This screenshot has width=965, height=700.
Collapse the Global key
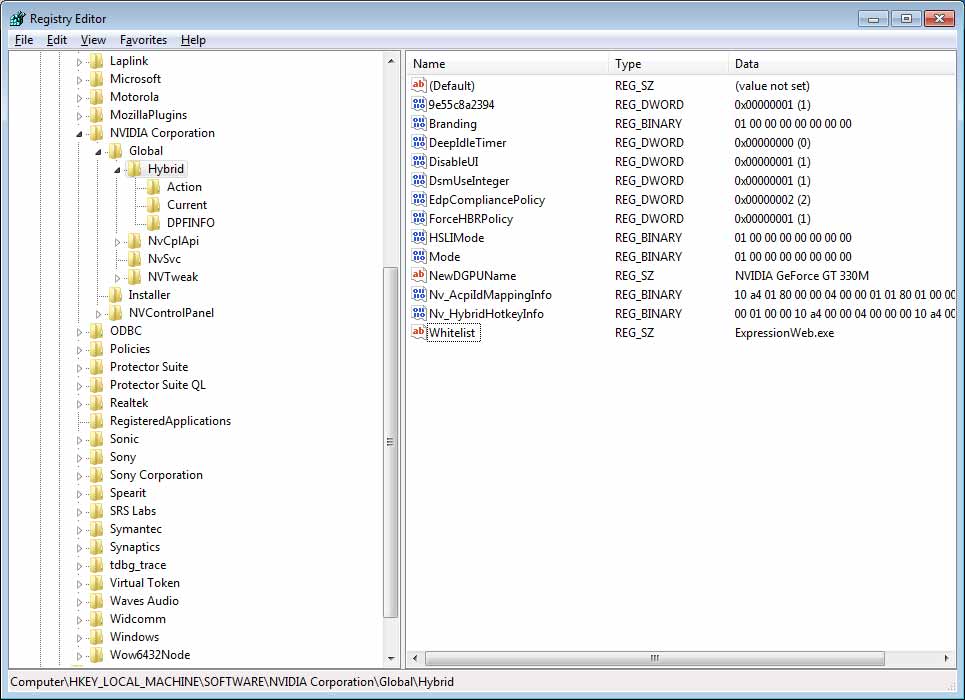coord(98,151)
